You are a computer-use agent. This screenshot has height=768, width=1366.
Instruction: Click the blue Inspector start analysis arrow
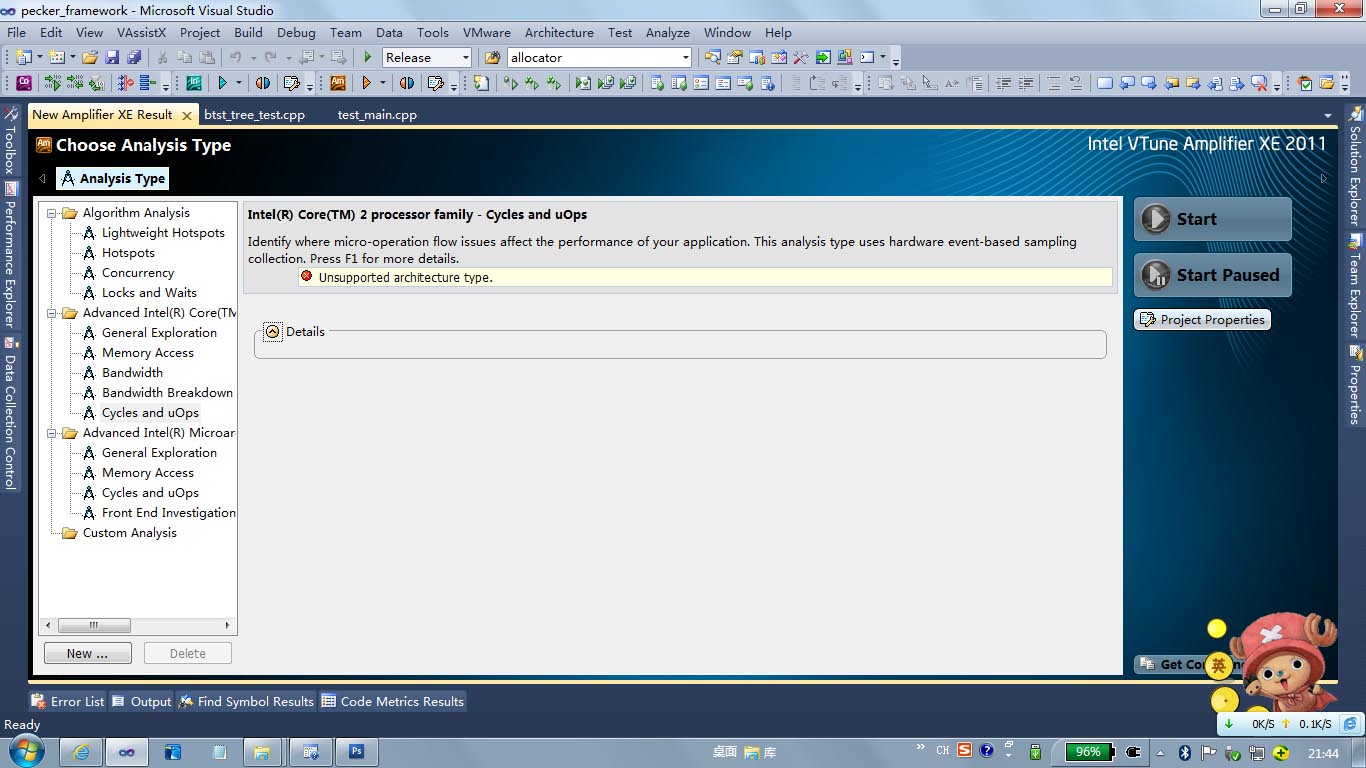223,83
